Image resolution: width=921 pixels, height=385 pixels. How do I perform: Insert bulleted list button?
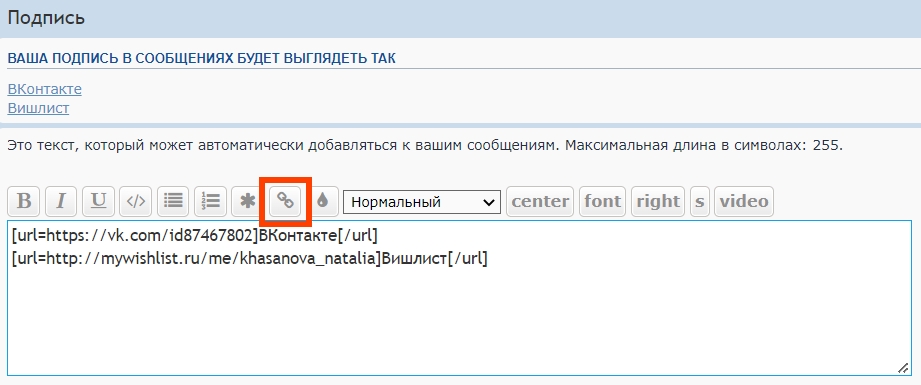pos(173,202)
